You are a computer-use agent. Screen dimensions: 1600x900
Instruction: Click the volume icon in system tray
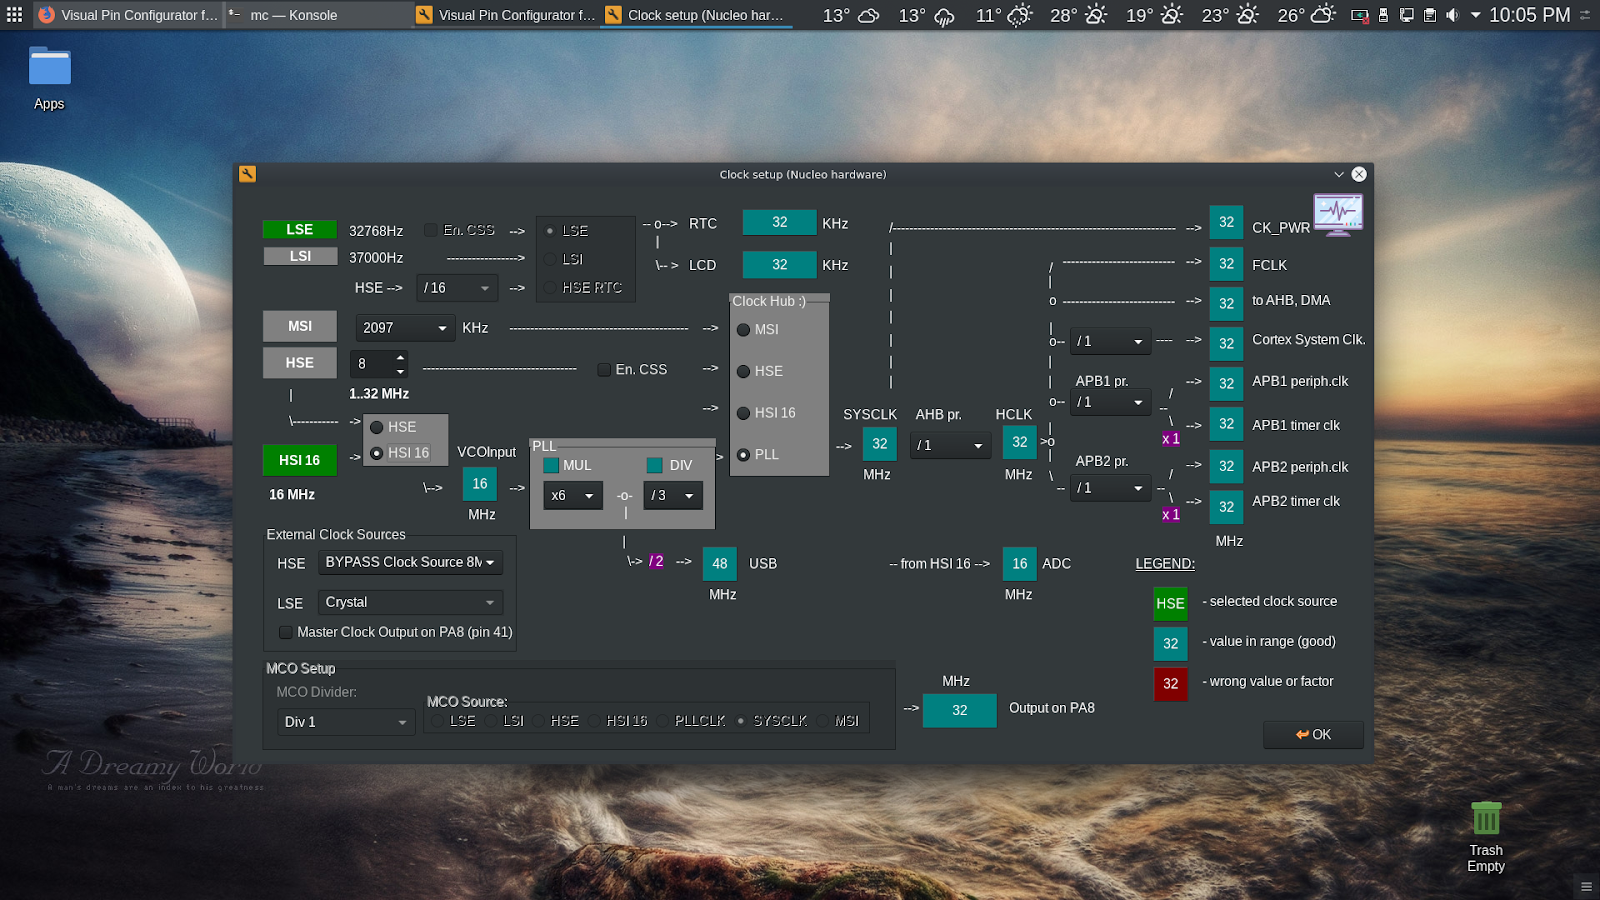click(1452, 15)
